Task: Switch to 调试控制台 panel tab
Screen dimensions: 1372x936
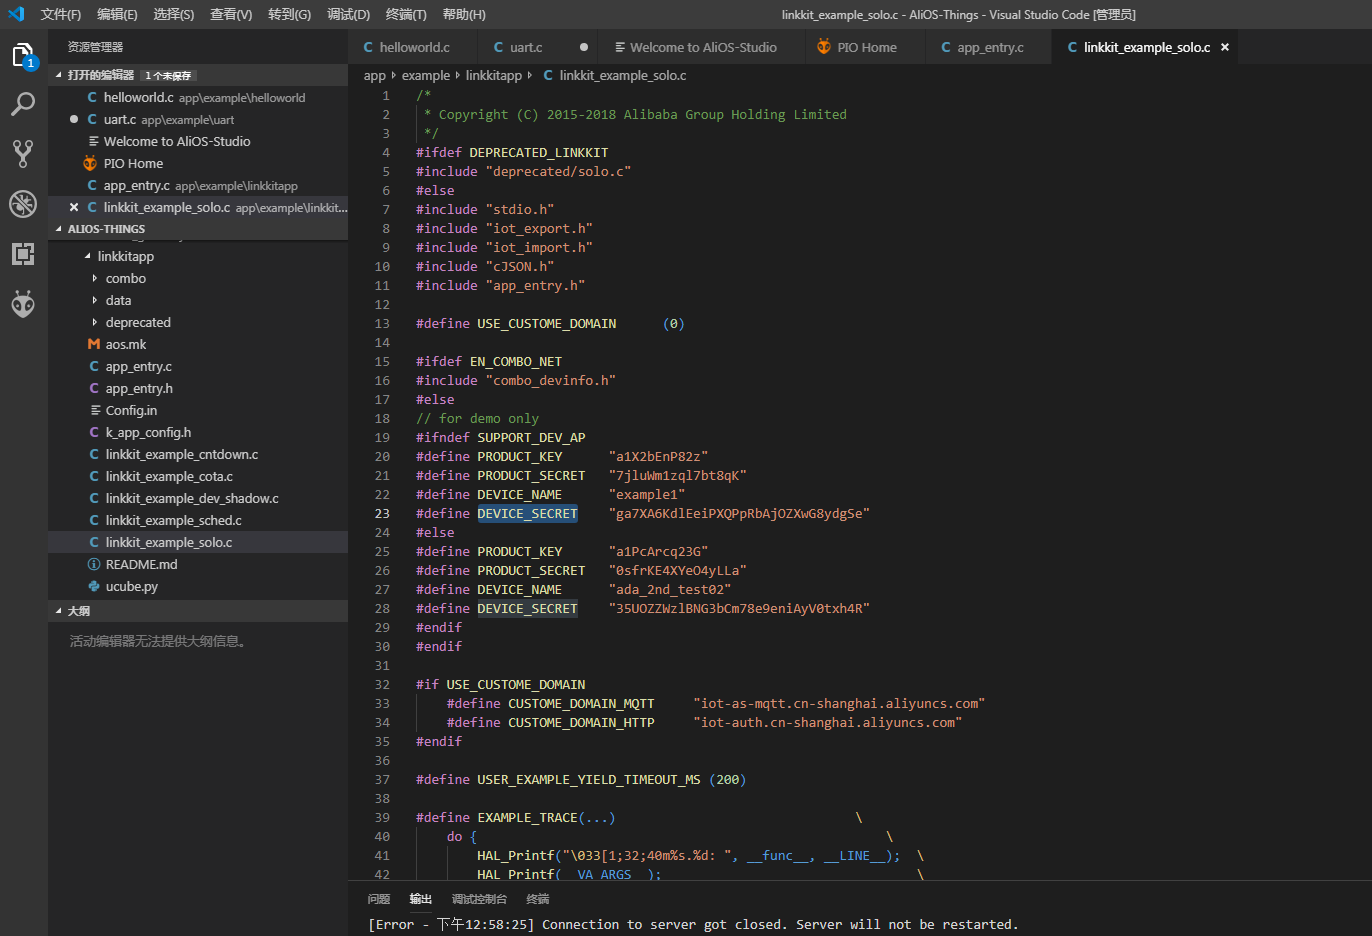Action: click(x=479, y=899)
